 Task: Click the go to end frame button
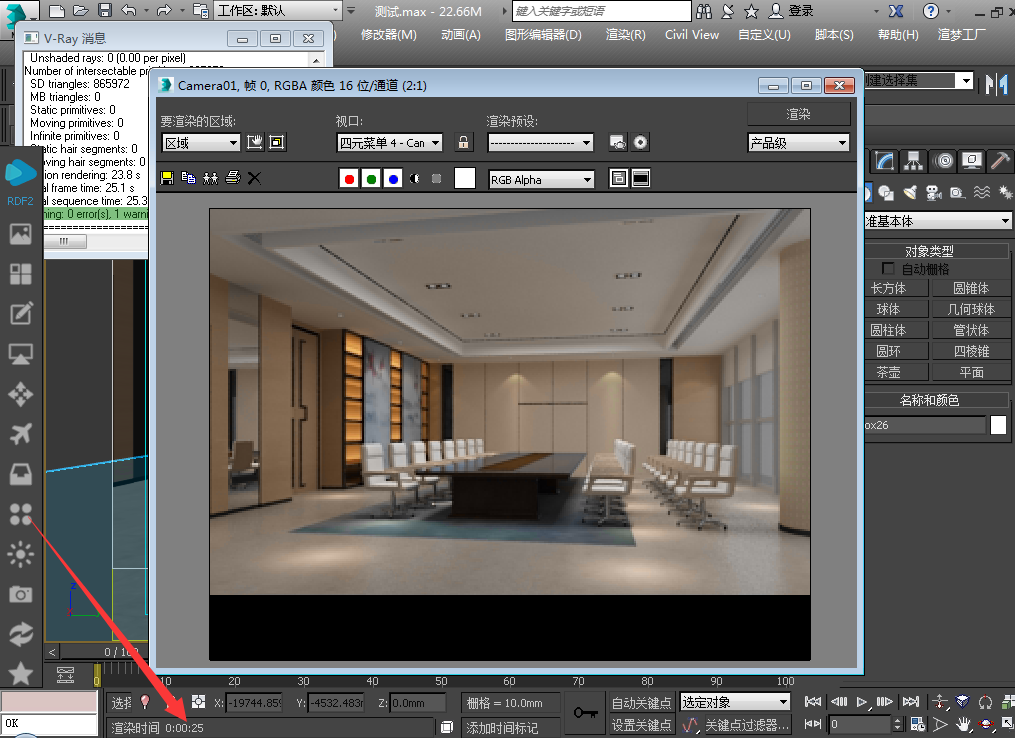(x=911, y=702)
